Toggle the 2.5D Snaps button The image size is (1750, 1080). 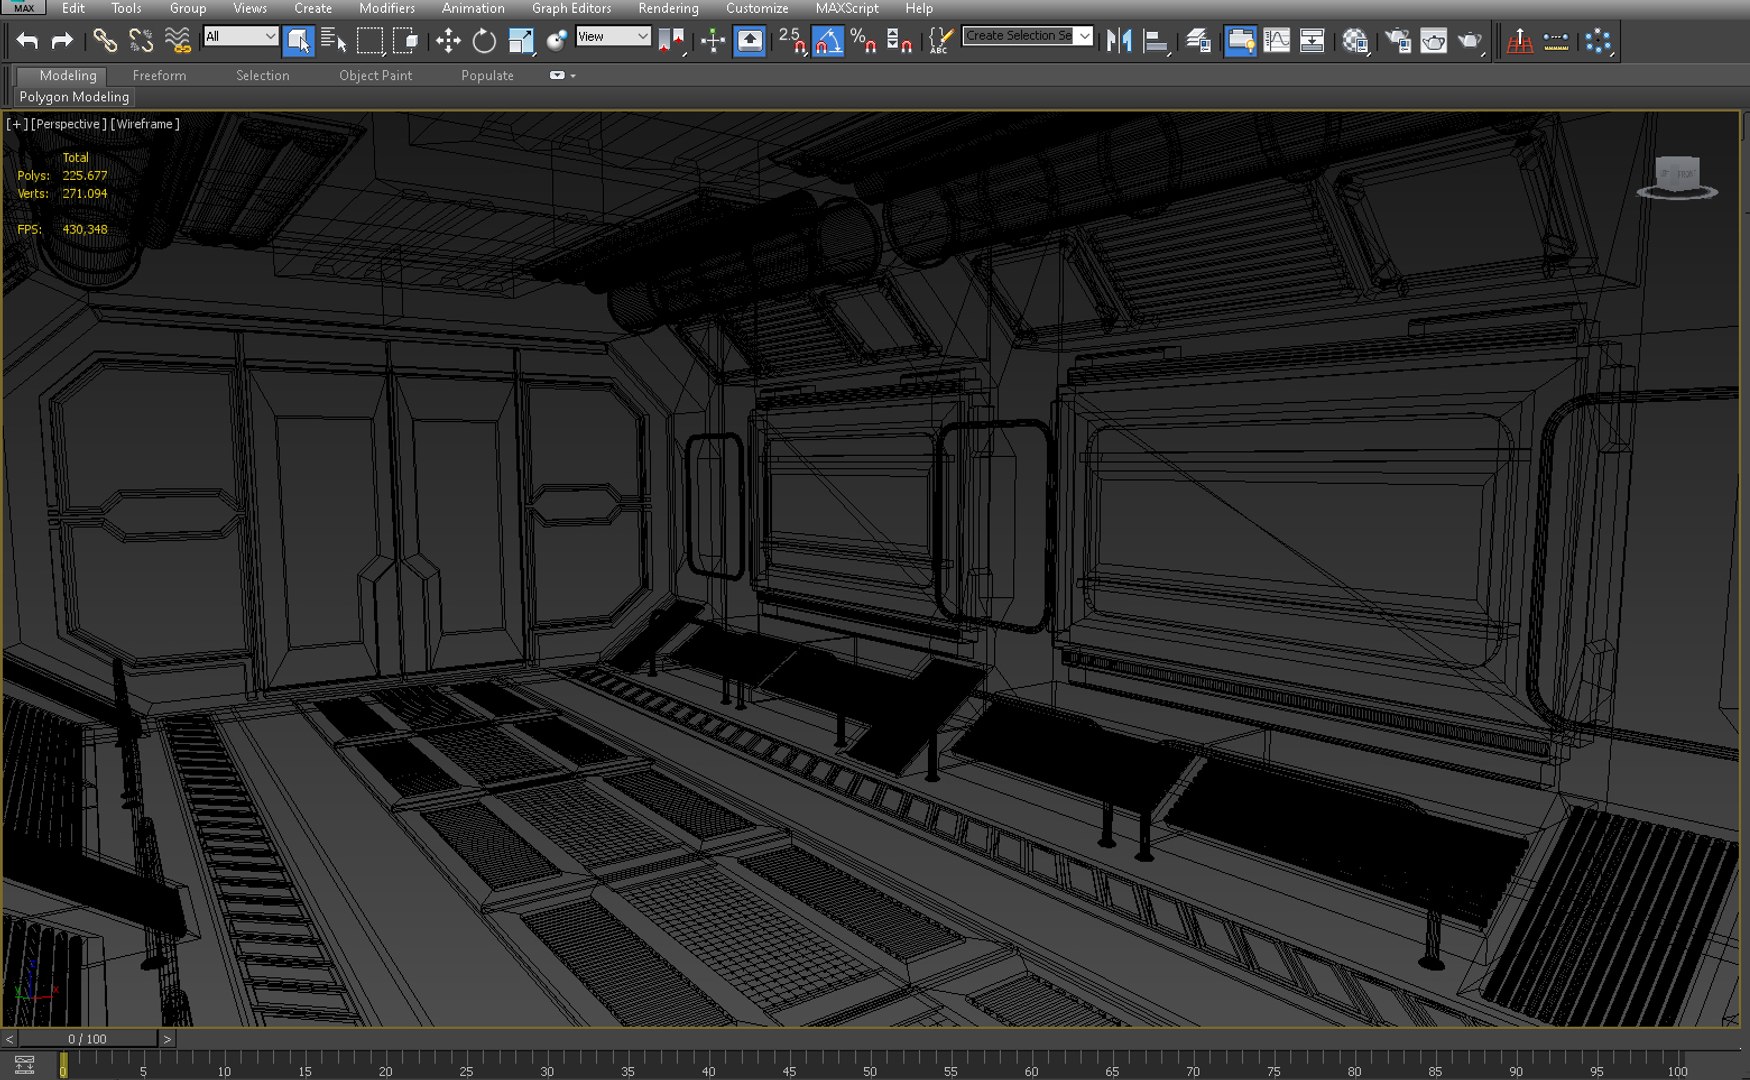(792, 41)
